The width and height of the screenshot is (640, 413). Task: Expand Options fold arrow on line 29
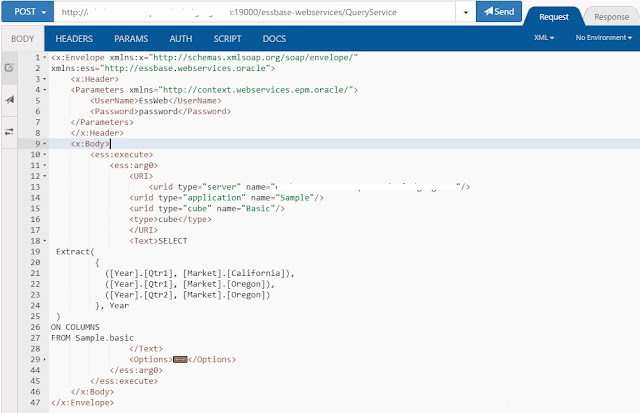click(44, 360)
